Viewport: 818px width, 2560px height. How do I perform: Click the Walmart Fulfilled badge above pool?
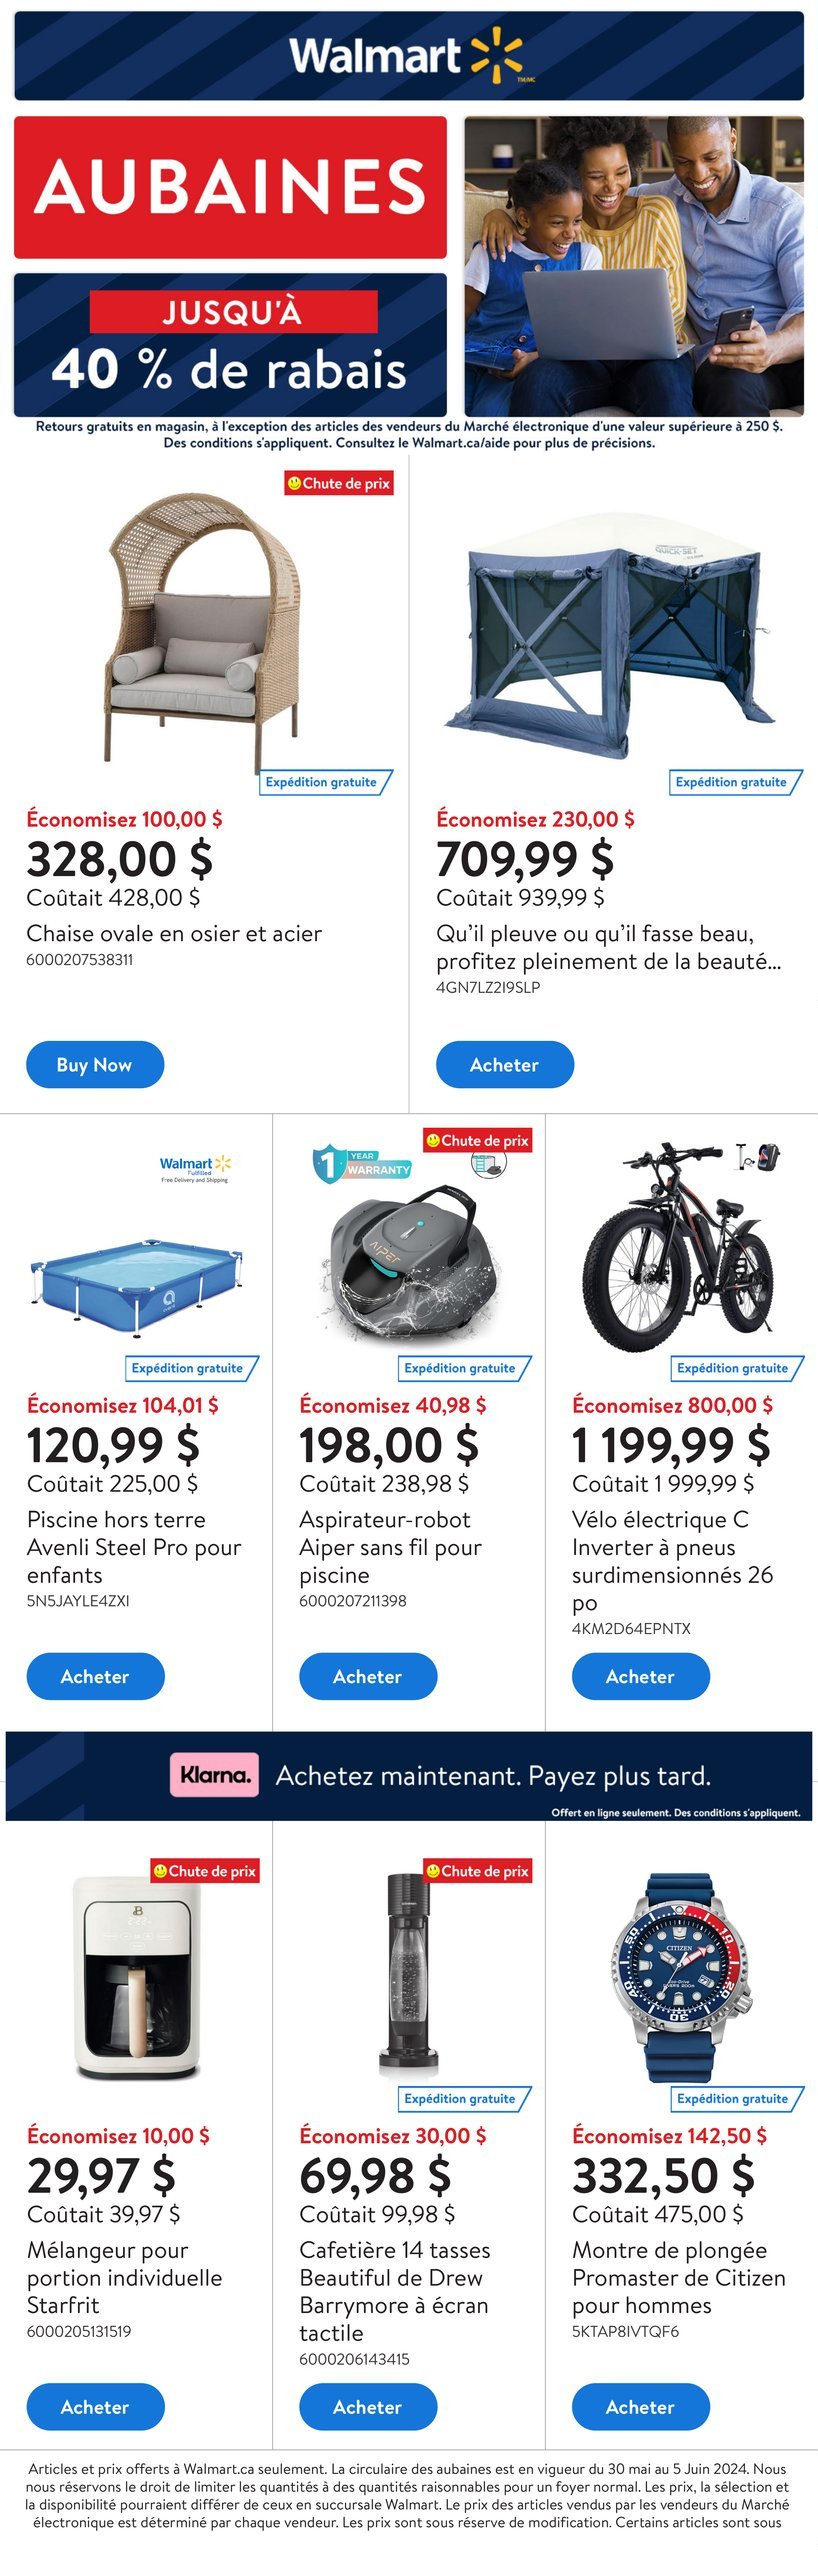(195, 1168)
